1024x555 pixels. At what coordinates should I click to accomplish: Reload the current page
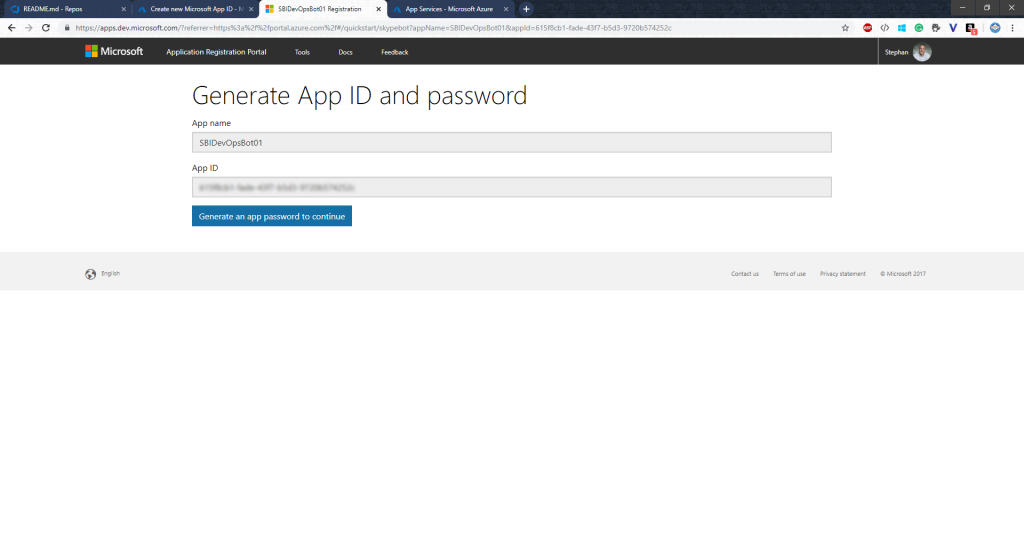tap(46, 28)
